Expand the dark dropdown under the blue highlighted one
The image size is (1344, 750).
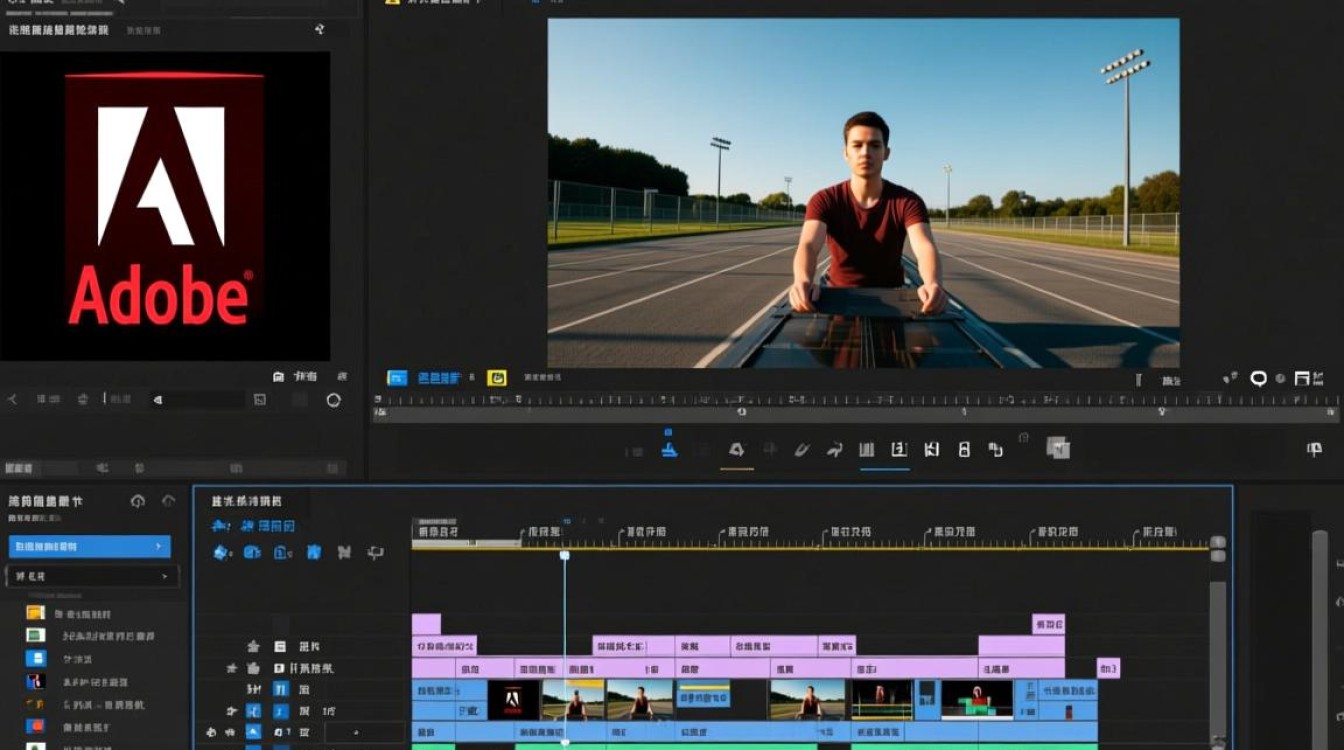click(92, 577)
